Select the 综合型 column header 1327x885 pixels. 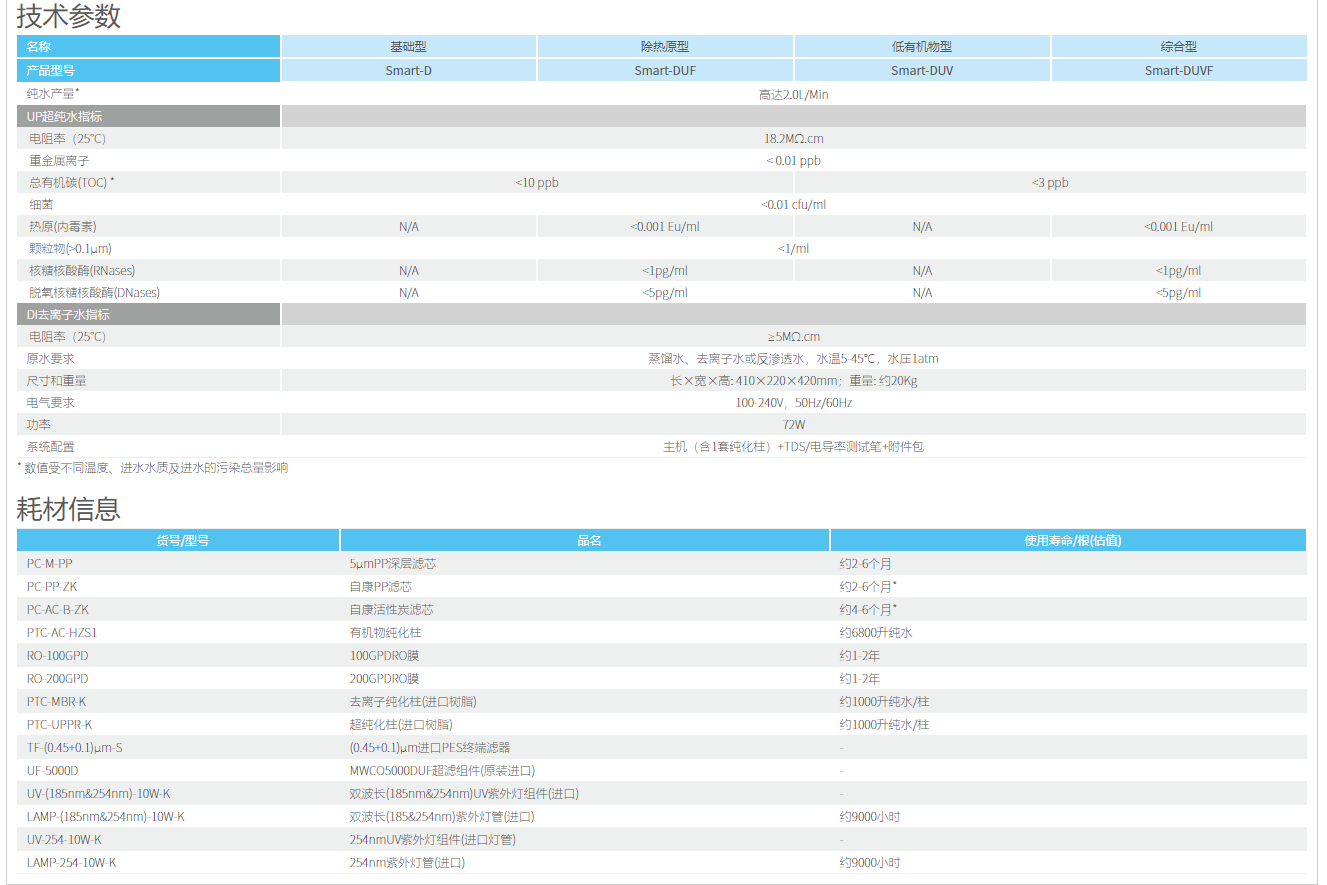1179,47
